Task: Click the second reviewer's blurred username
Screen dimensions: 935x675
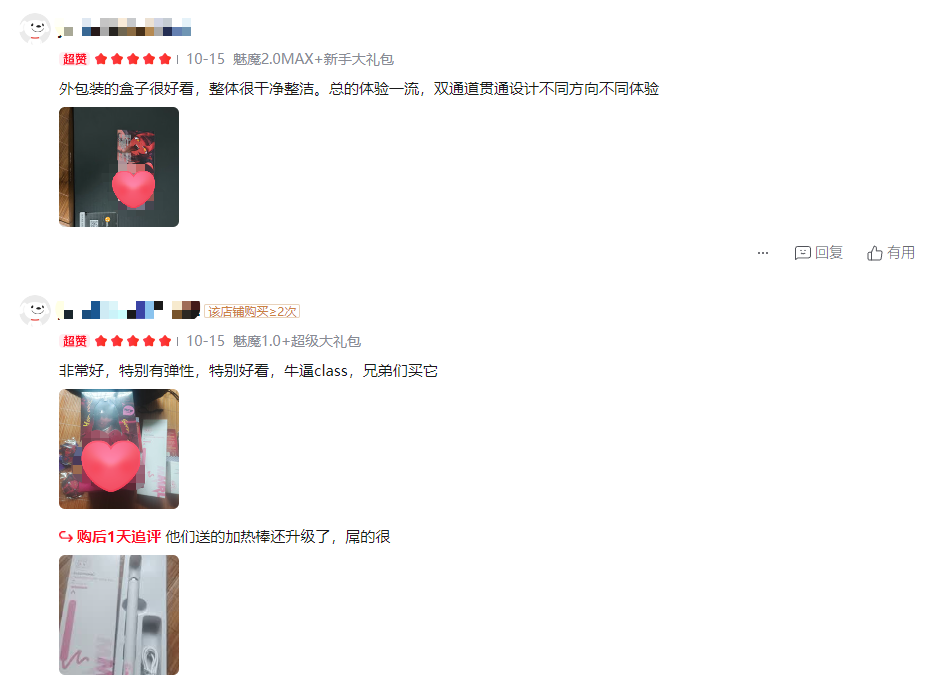Action: pos(128,310)
